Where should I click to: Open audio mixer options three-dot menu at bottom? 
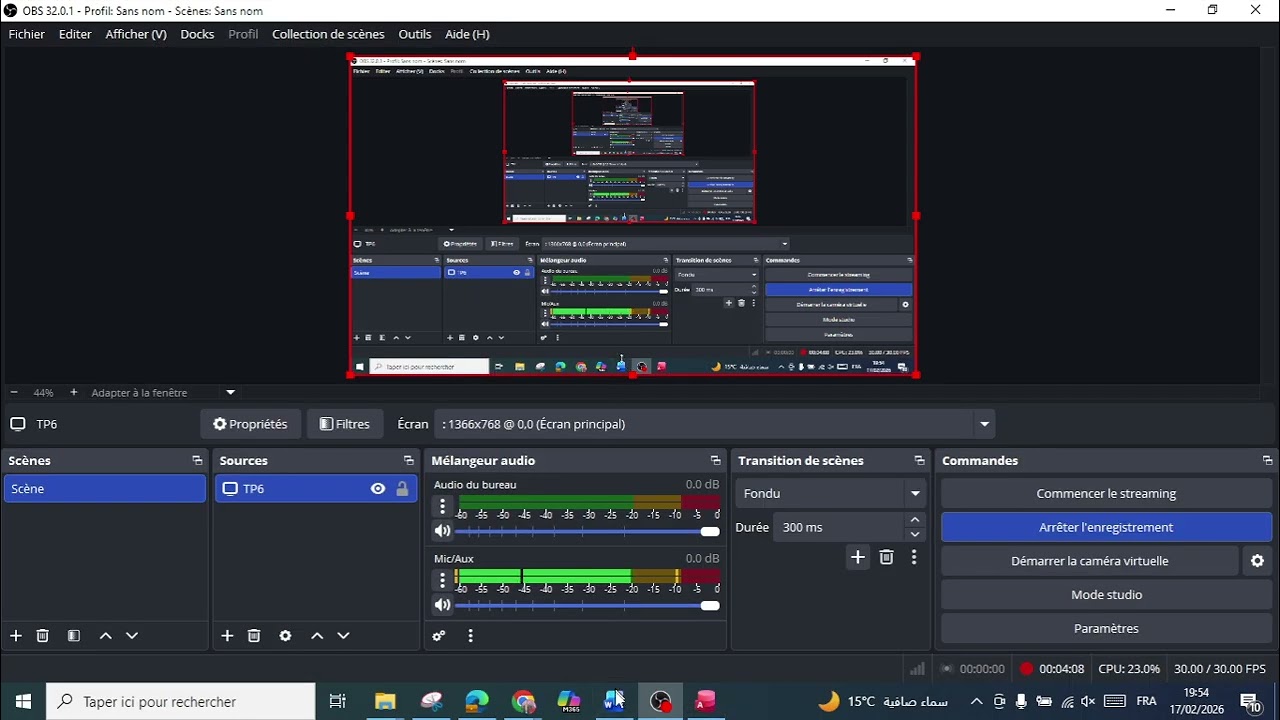(x=470, y=636)
